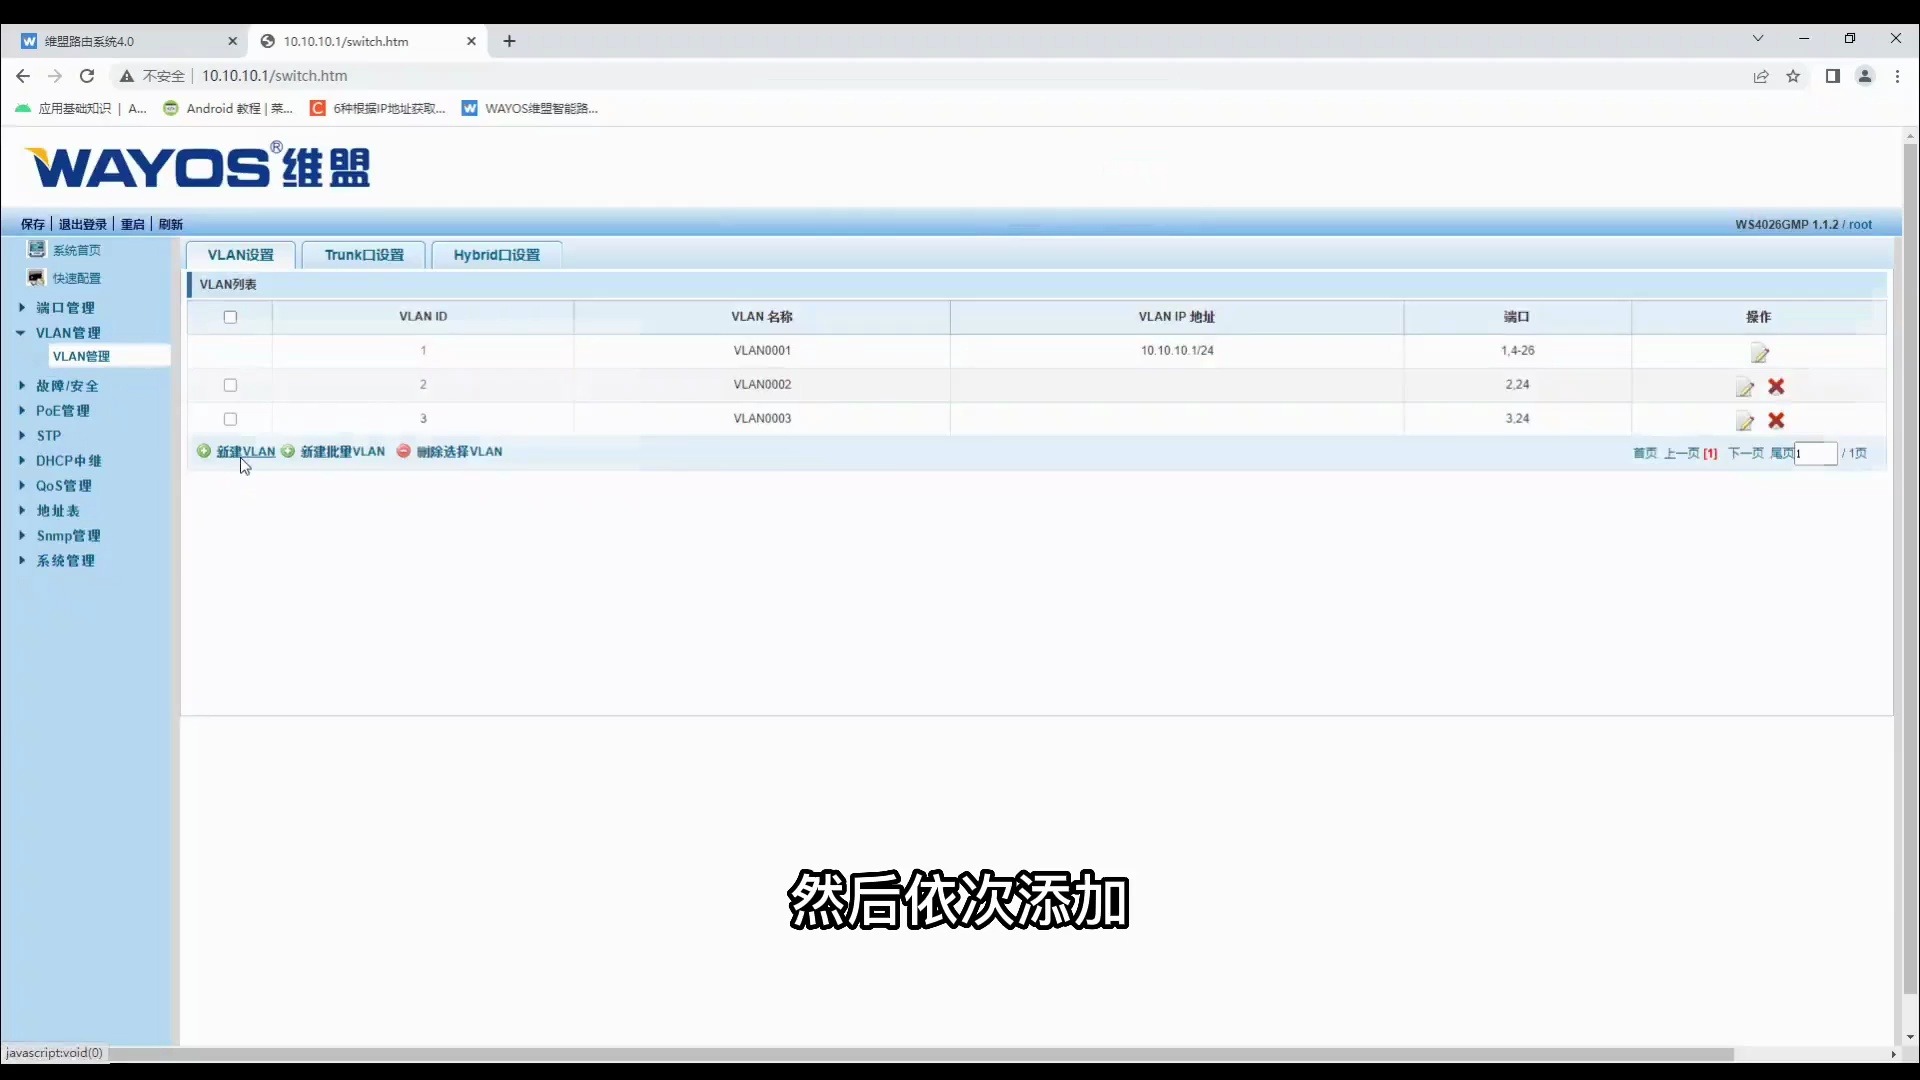Switch to Trunk口设置 tab
1920x1080 pixels.
(x=364, y=255)
